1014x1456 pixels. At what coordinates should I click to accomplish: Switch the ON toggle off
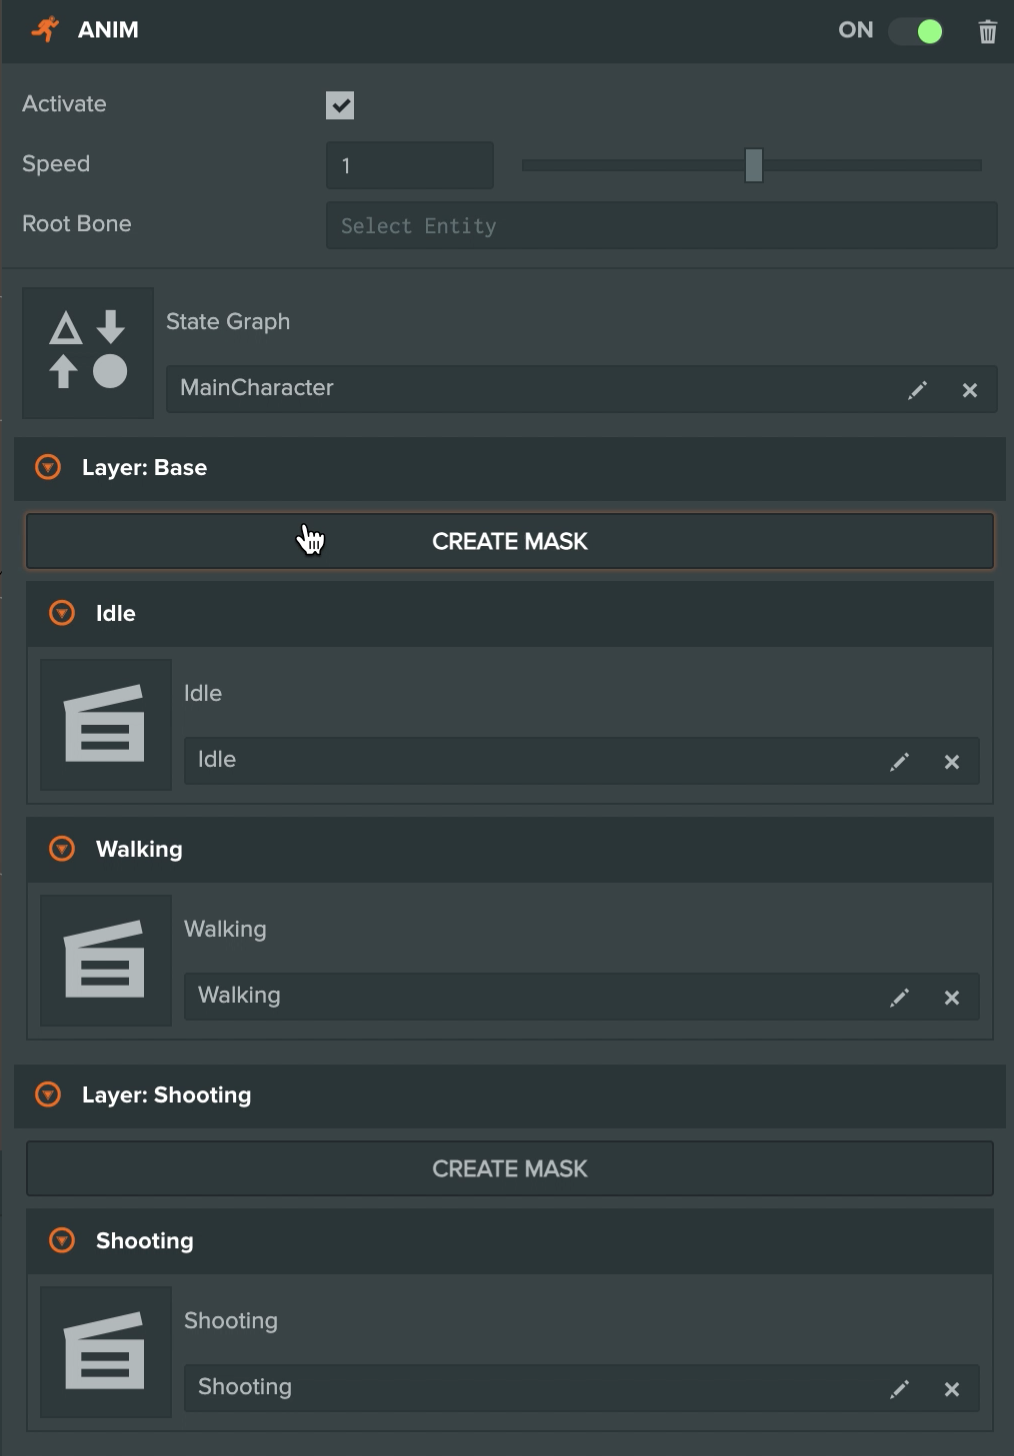click(915, 31)
